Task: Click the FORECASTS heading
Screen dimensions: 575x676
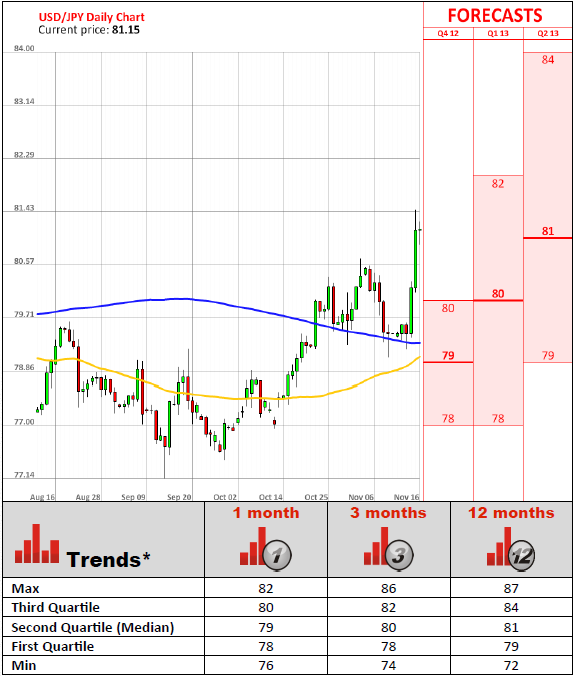Action: [495, 16]
